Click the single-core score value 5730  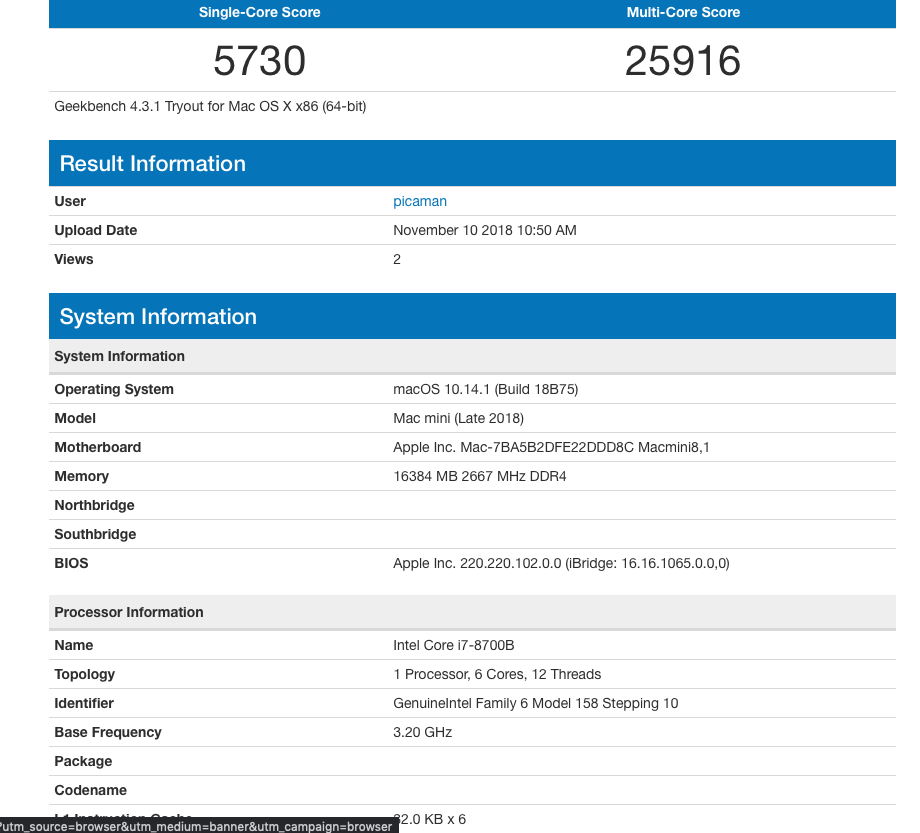pos(259,61)
